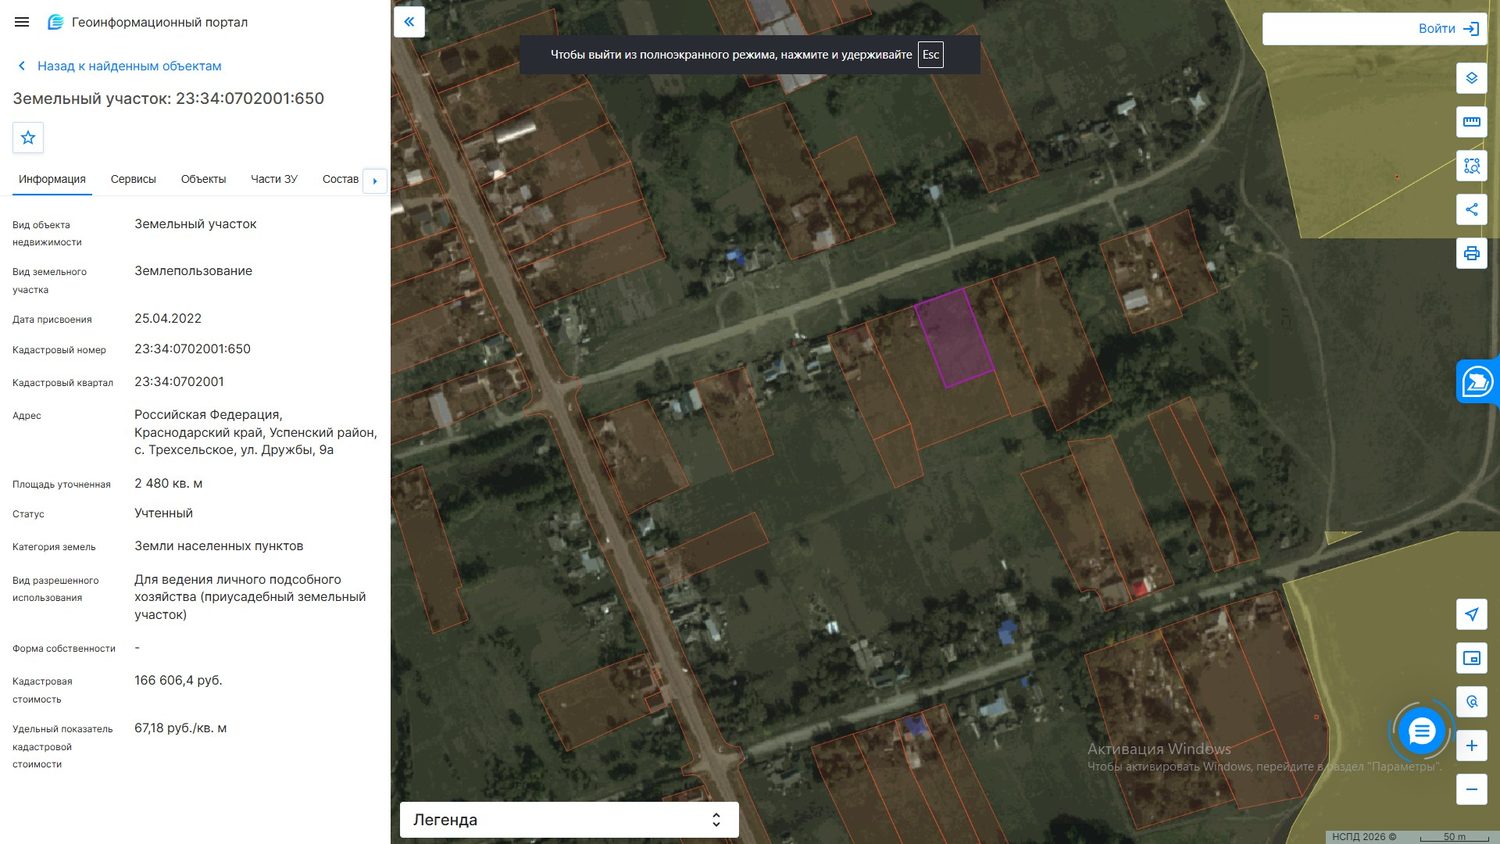
Task: Open the hamburger main menu
Action: click(22, 22)
